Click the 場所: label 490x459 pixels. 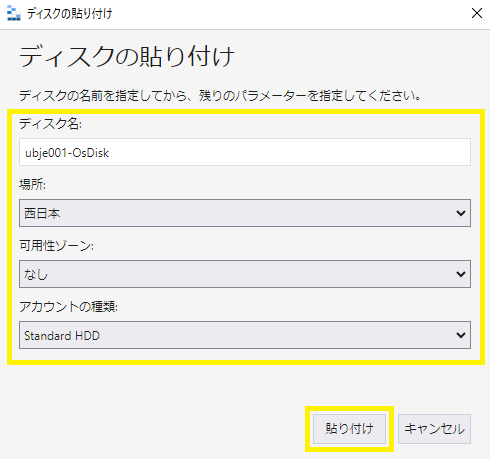[32, 184]
